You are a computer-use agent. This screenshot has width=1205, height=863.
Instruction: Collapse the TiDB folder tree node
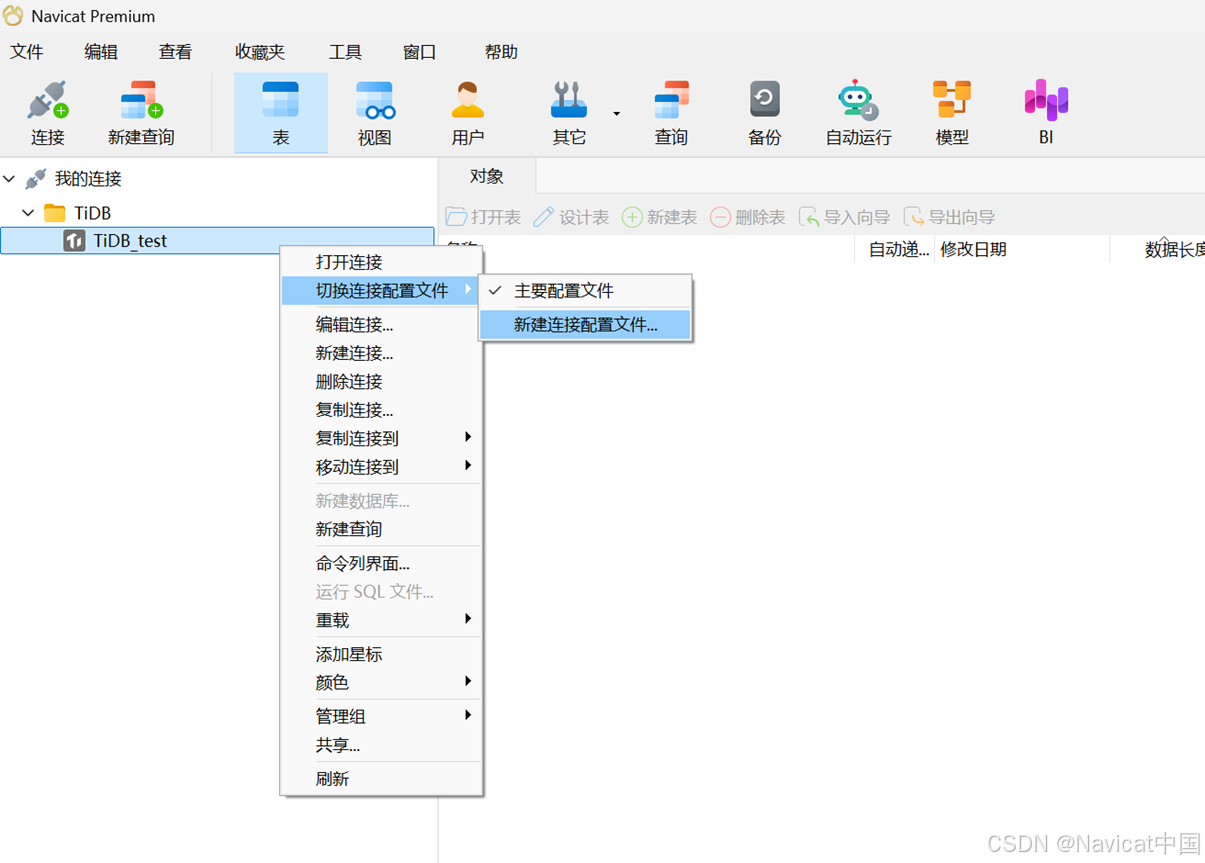tap(28, 213)
